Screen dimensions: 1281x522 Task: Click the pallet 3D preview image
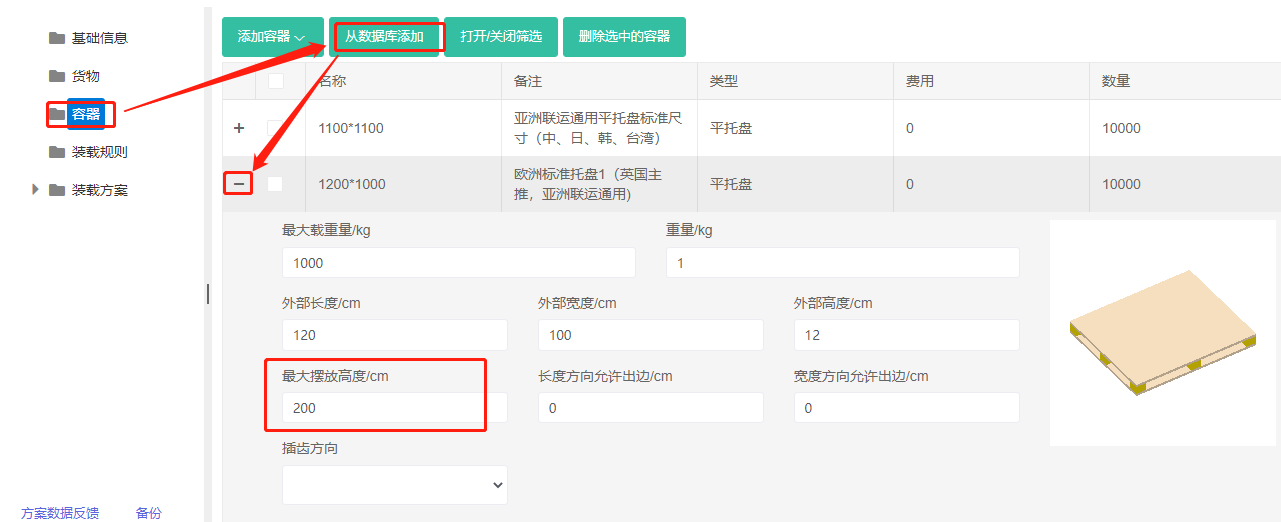click(x=1162, y=332)
